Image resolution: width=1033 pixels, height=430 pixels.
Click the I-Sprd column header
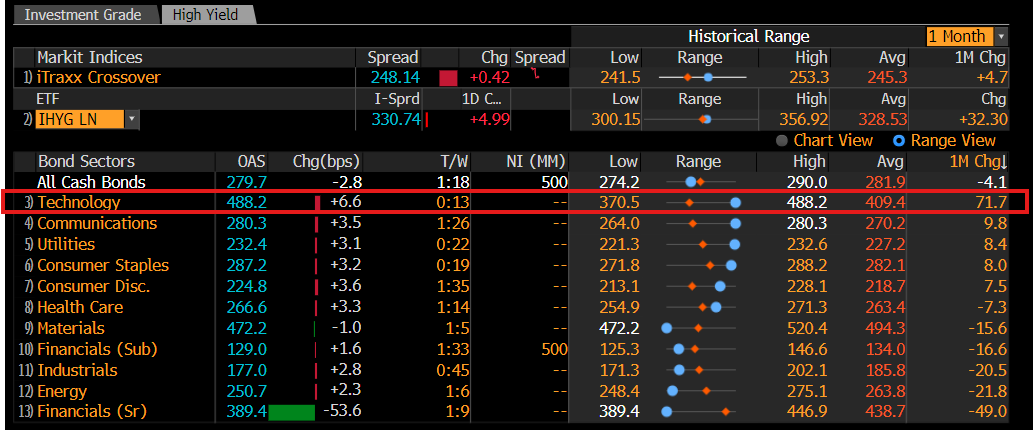[397, 99]
